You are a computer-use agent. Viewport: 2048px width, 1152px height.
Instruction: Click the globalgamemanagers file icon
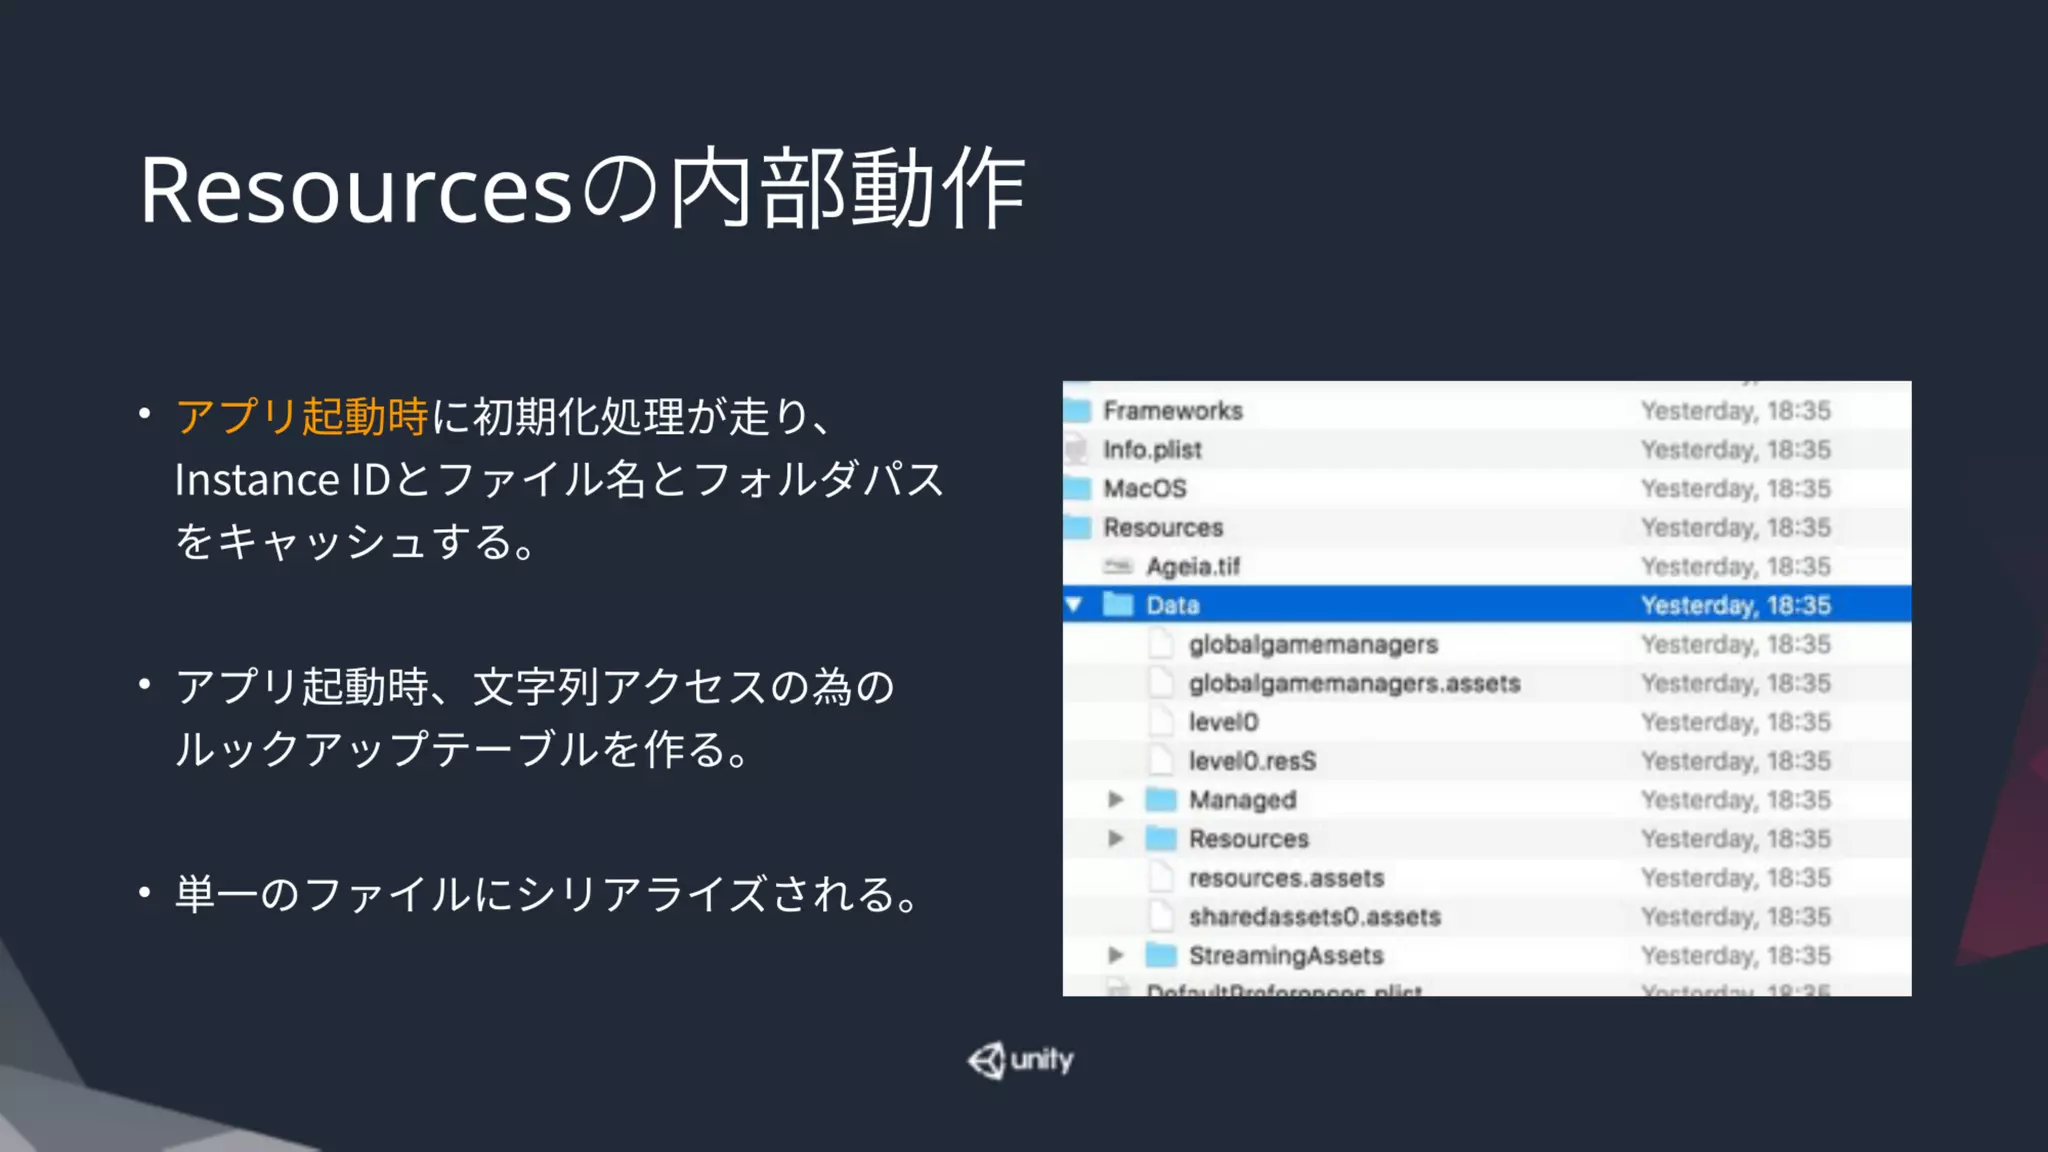[x=1161, y=643]
